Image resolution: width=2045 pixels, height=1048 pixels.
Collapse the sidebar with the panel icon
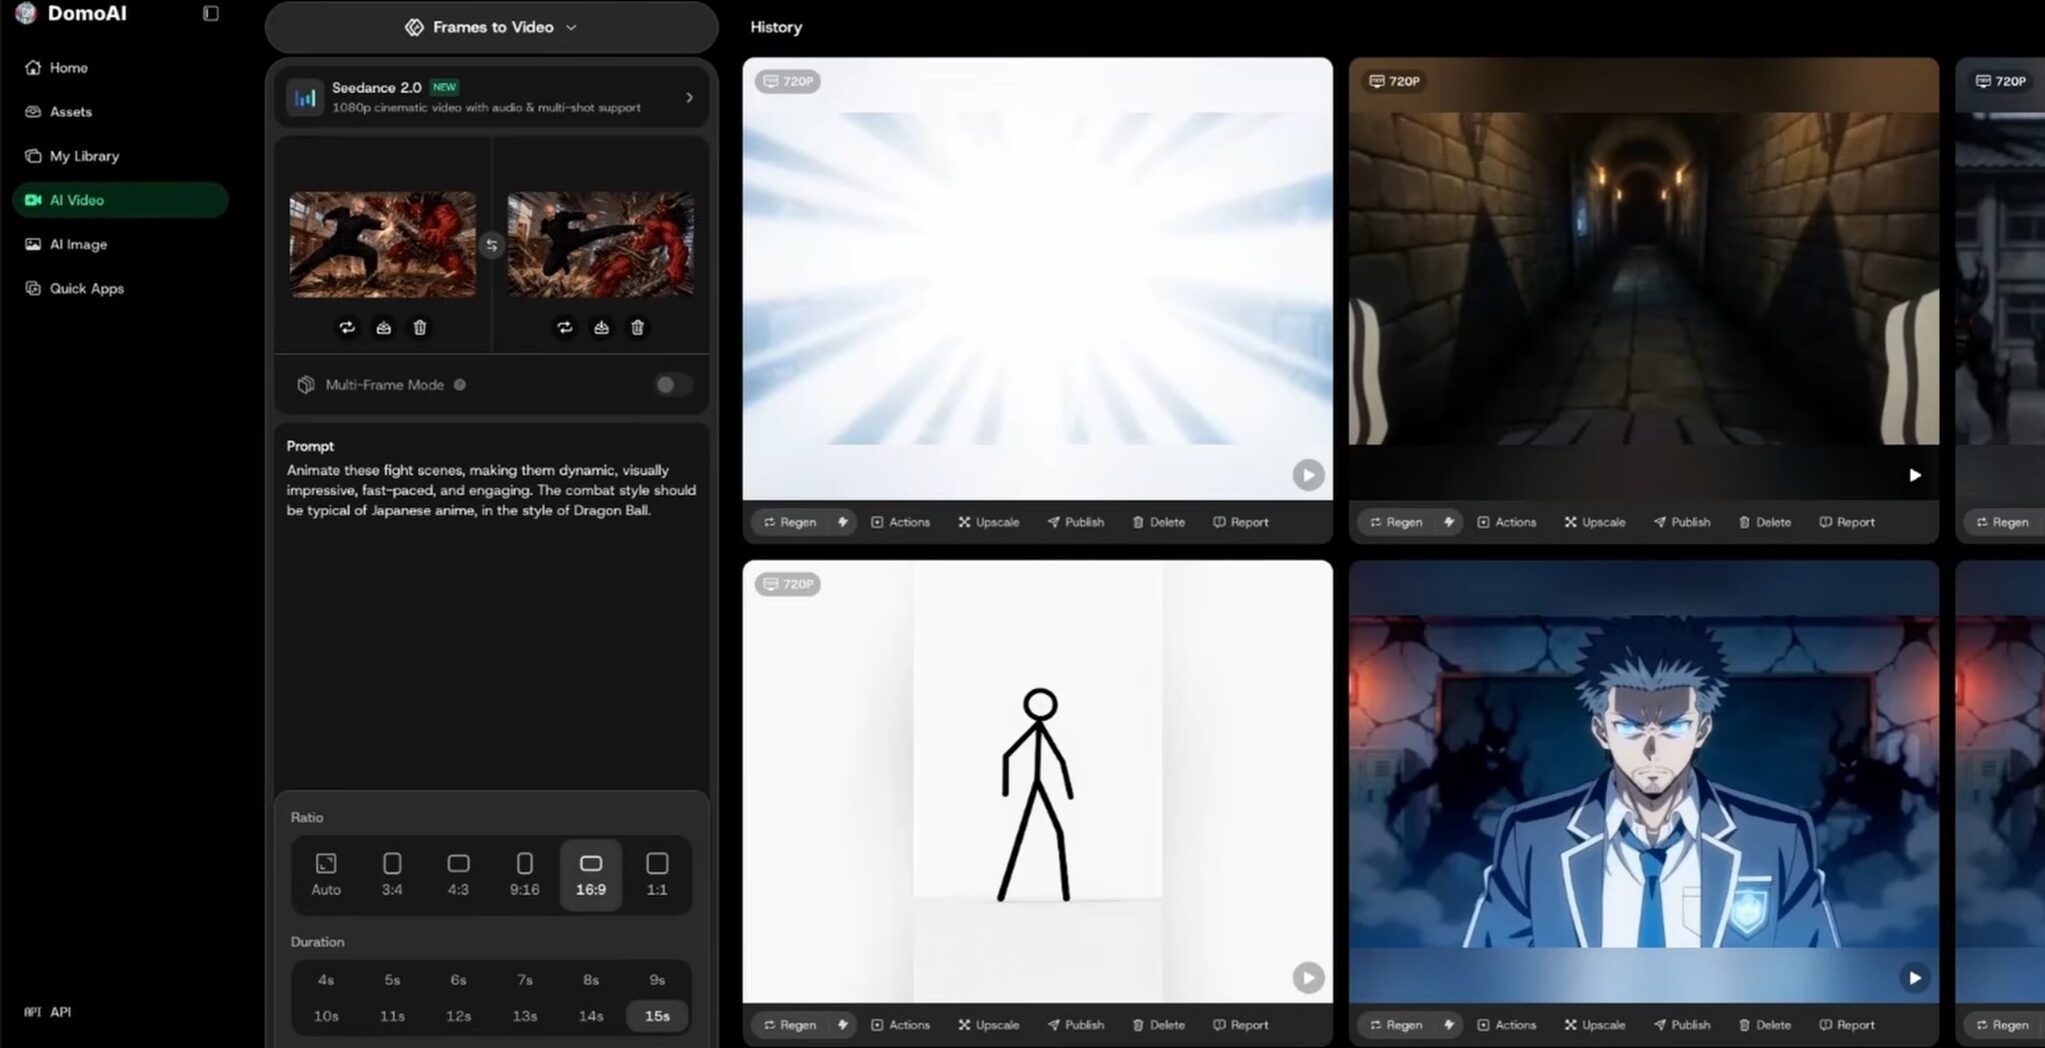coord(210,14)
